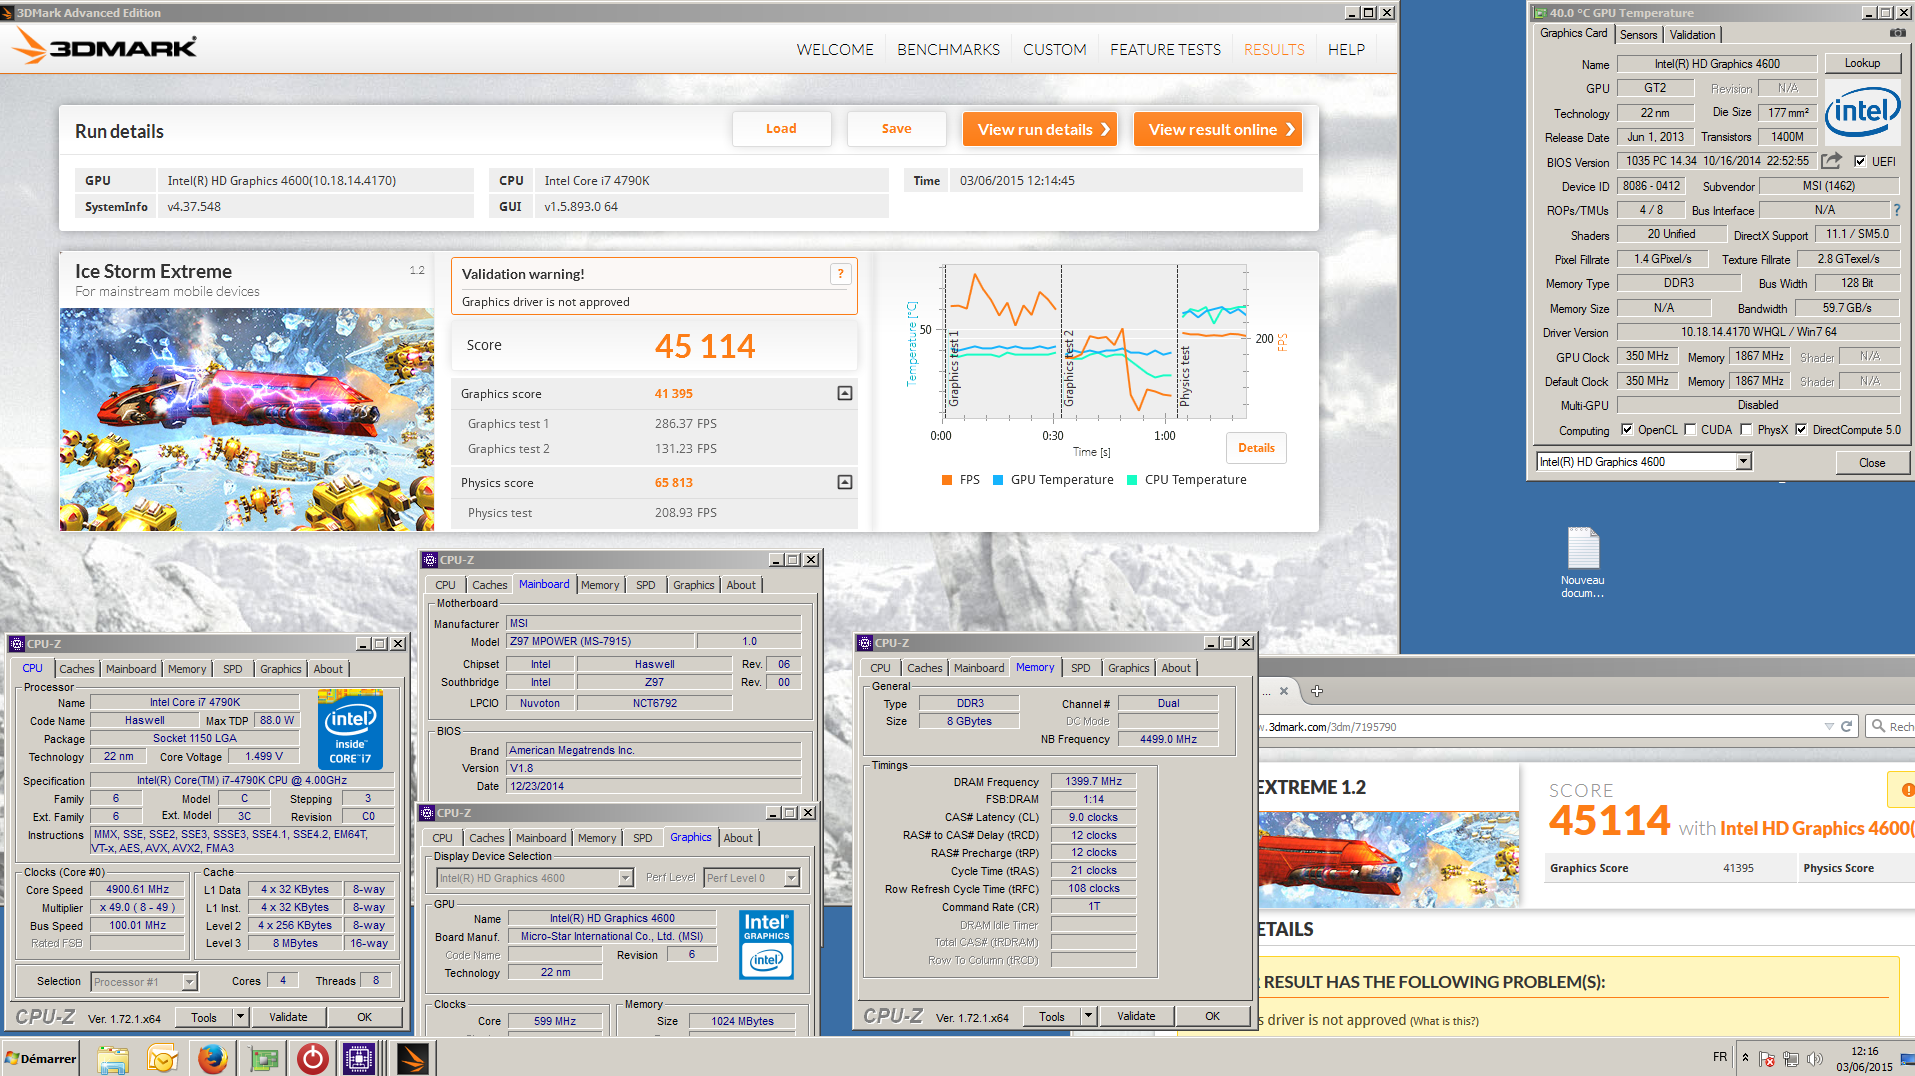Viewport: 1915px width, 1076px height.
Task: Click the browser reload arrow icon
Action: [x=1846, y=727]
